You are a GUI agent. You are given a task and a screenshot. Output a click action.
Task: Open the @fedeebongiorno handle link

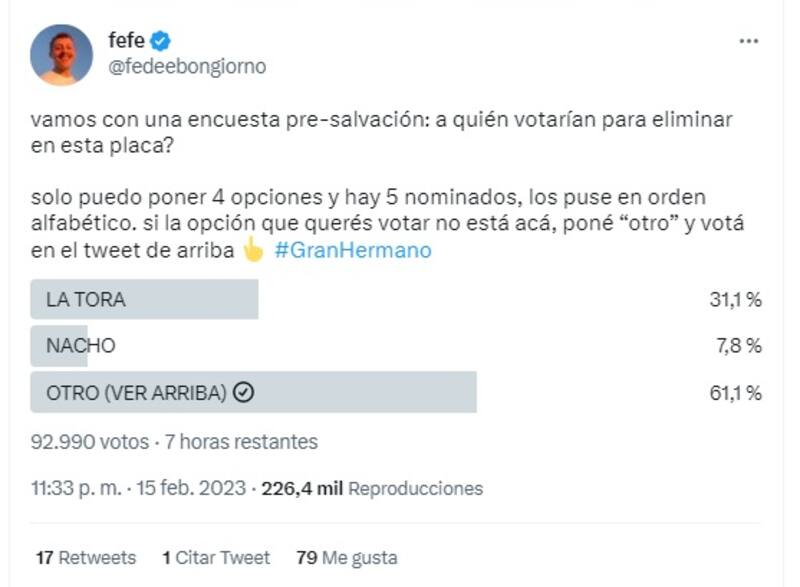[x=187, y=67]
